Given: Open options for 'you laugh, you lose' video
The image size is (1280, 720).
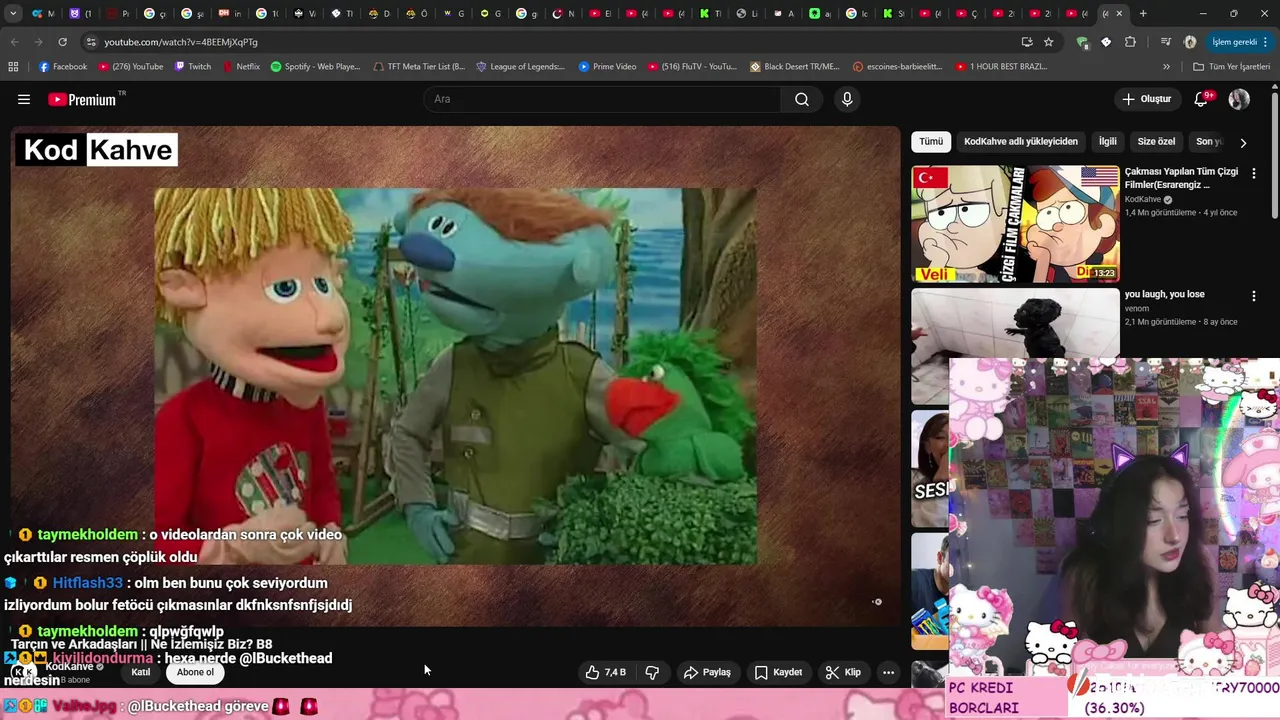Looking at the screenshot, I should [1253, 296].
